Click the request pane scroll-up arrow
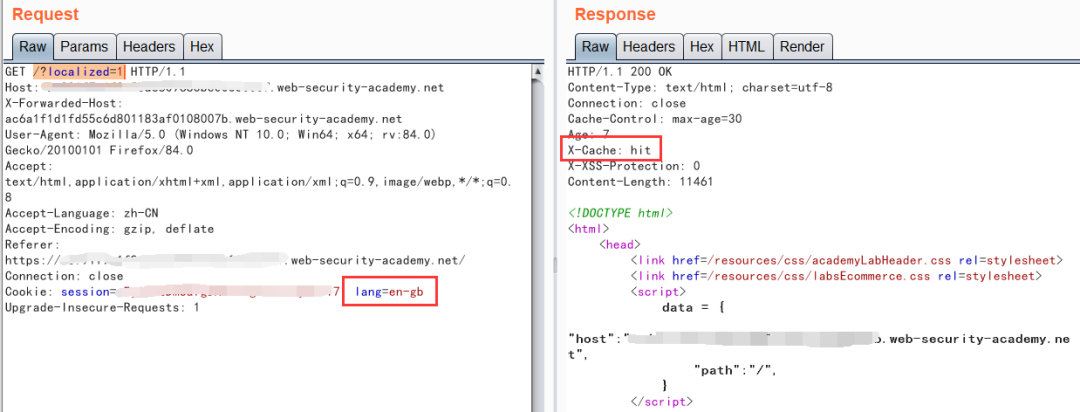 (x=537, y=71)
